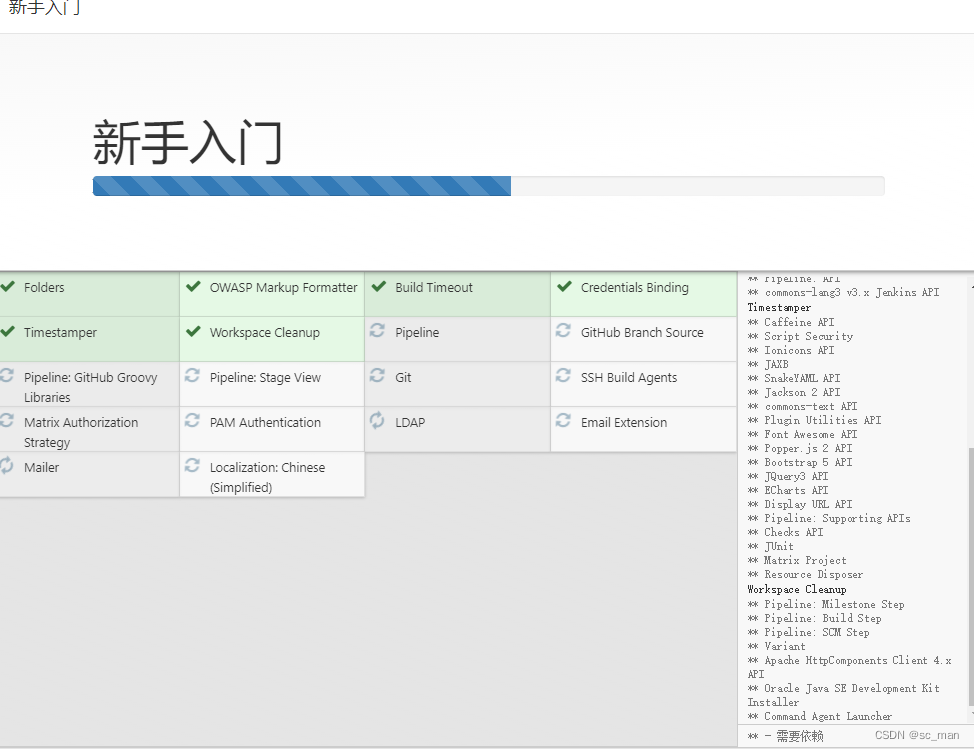Click the checkmark beside Credentials Binding
Screen dimensions: 974x750
tap(565, 286)
